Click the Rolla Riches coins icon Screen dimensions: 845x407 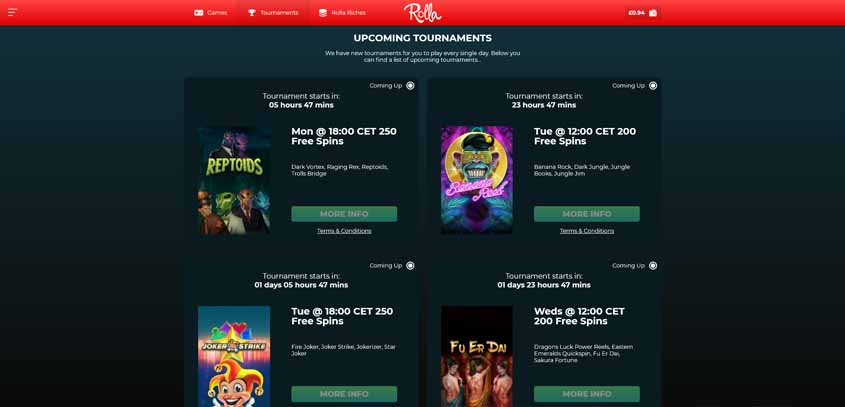click(x=323, y=12)
